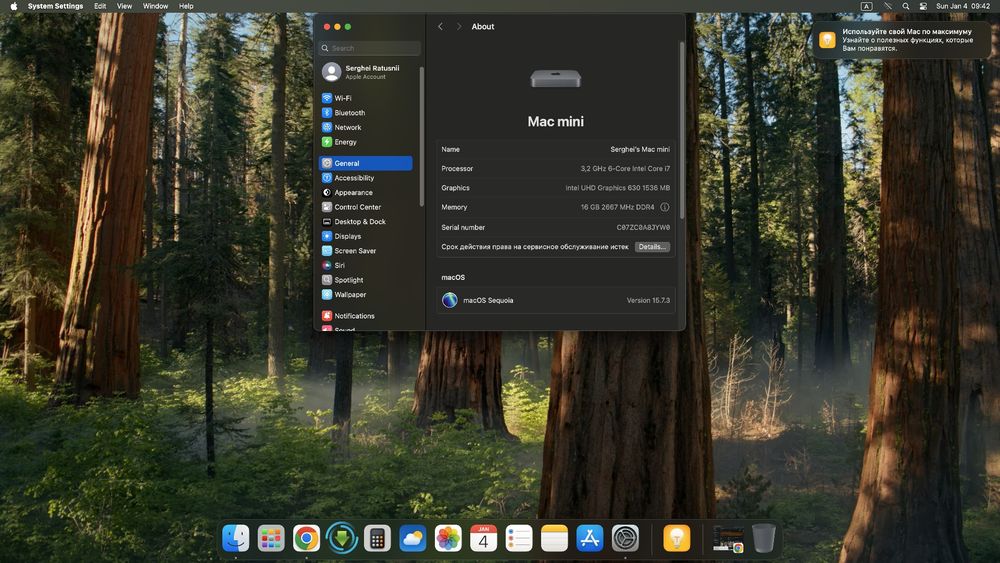The width and height of the screenshot is (1000, 563).
Task: Click the serial number value
Action: (643, 228)
